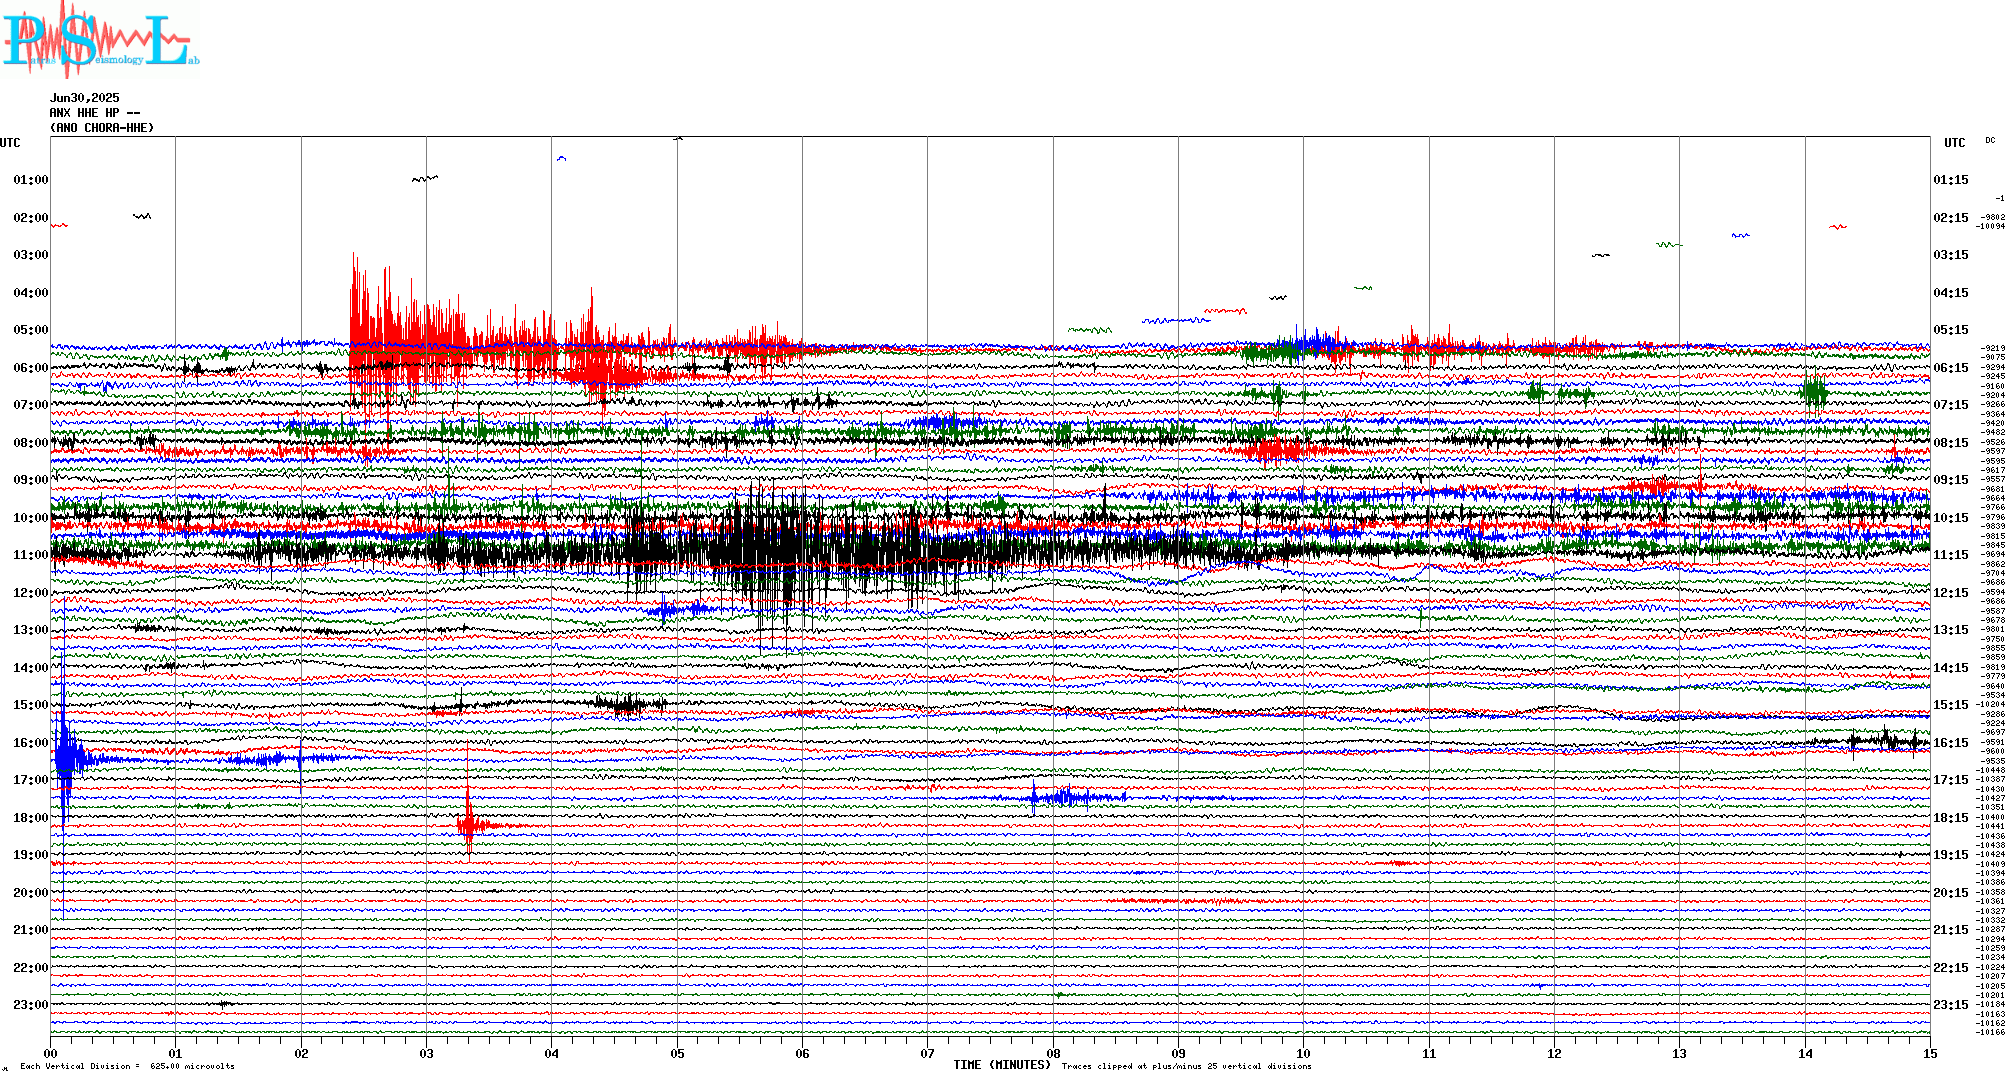2010x1080 pixels.
Task: Select the date text Jun30,2025
Action: click(84, 98)
